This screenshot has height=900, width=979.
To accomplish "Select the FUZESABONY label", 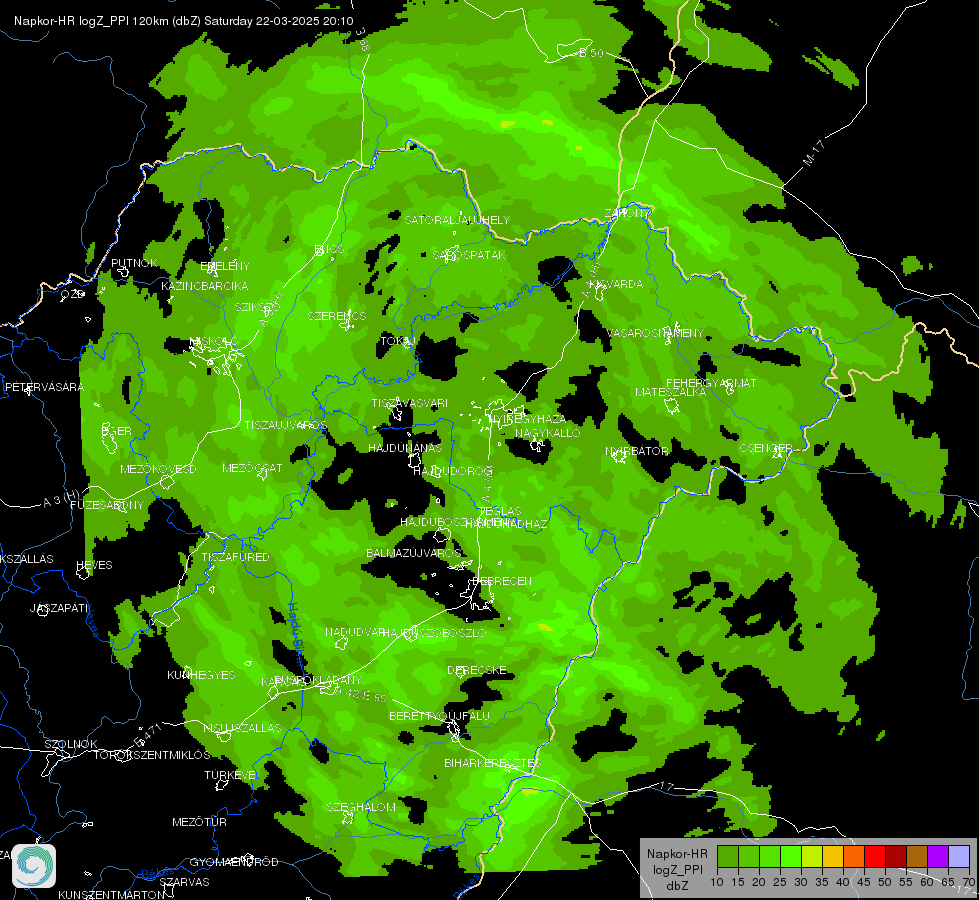I will (107, 505).
